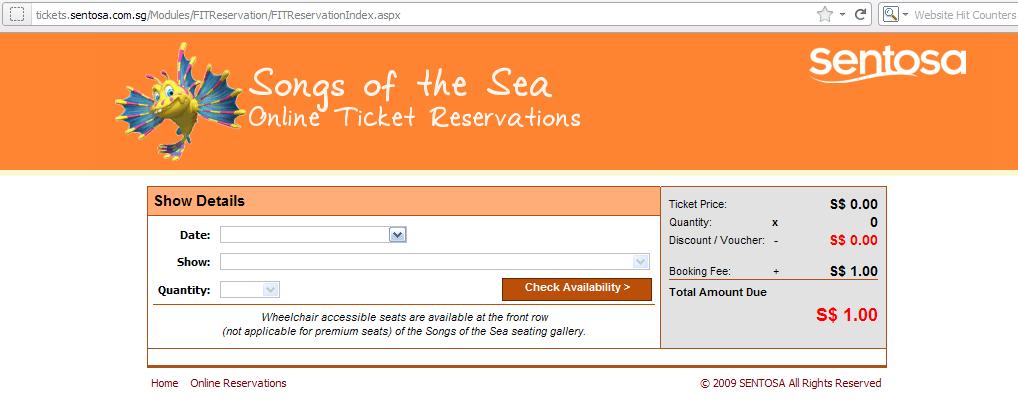Screen dimensions: 1018x406
Task: Expand the Date dropdown
Action: [397, 235]
